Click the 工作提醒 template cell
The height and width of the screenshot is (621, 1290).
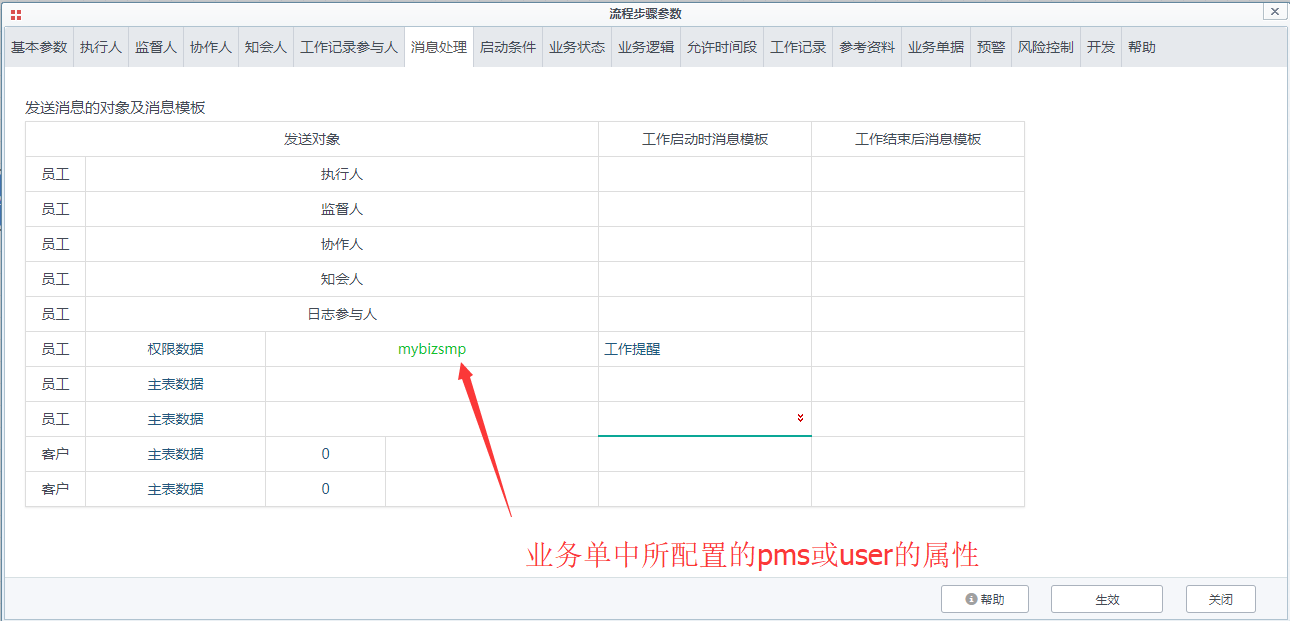[x=704, y=349]
